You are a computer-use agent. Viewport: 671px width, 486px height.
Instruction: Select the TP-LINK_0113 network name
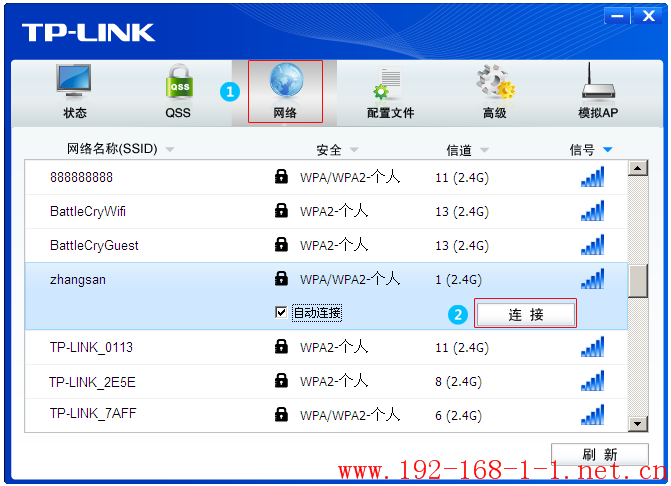click(x=91, y=347)
